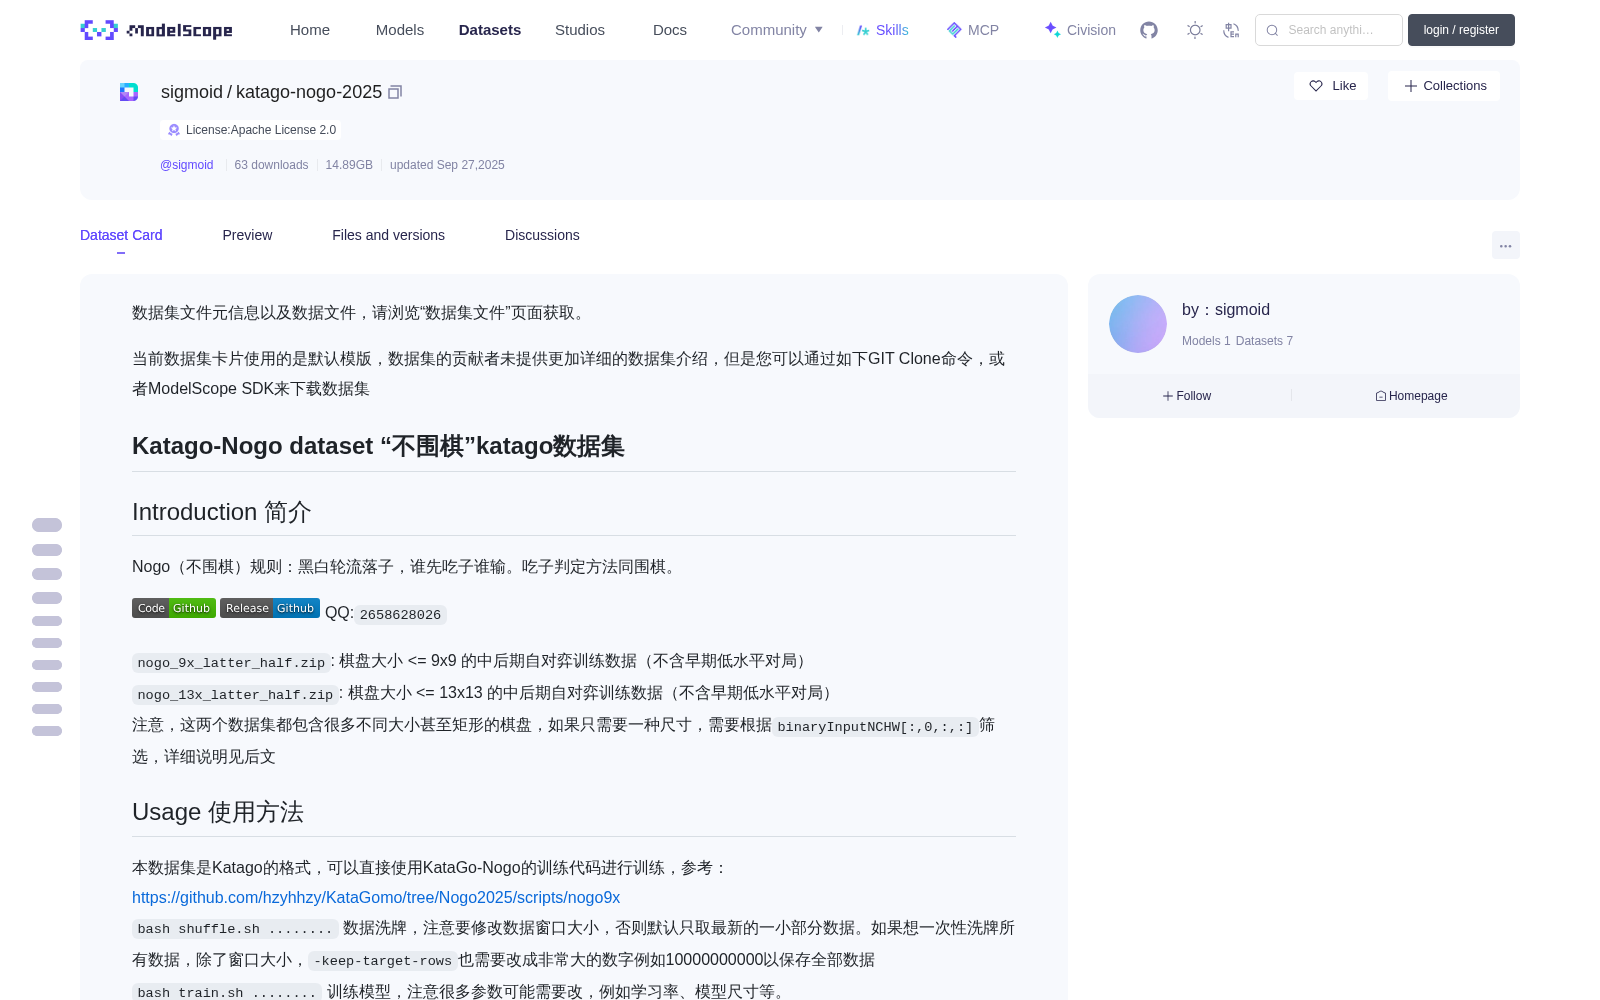The width and height of the screenshot is (1600, 1000).
Task: Open the @sigmoid profile link
Action: (x=187, y=165)
